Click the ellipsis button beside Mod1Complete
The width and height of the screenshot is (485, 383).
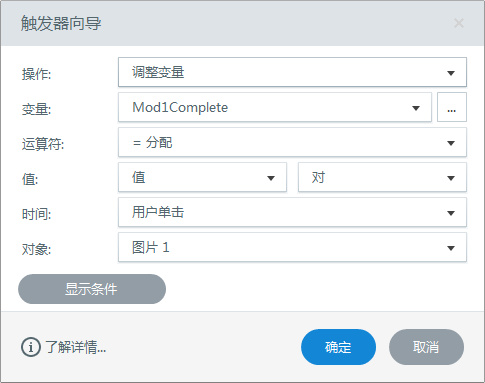pyautogui.click(x=452, y=107)
